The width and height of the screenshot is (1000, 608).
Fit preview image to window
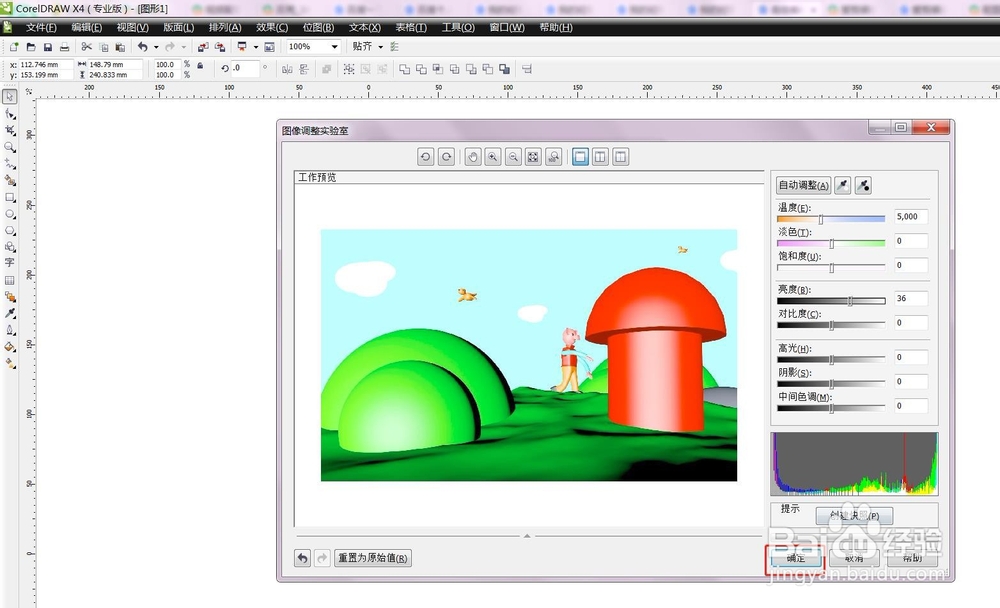(534, 156)
